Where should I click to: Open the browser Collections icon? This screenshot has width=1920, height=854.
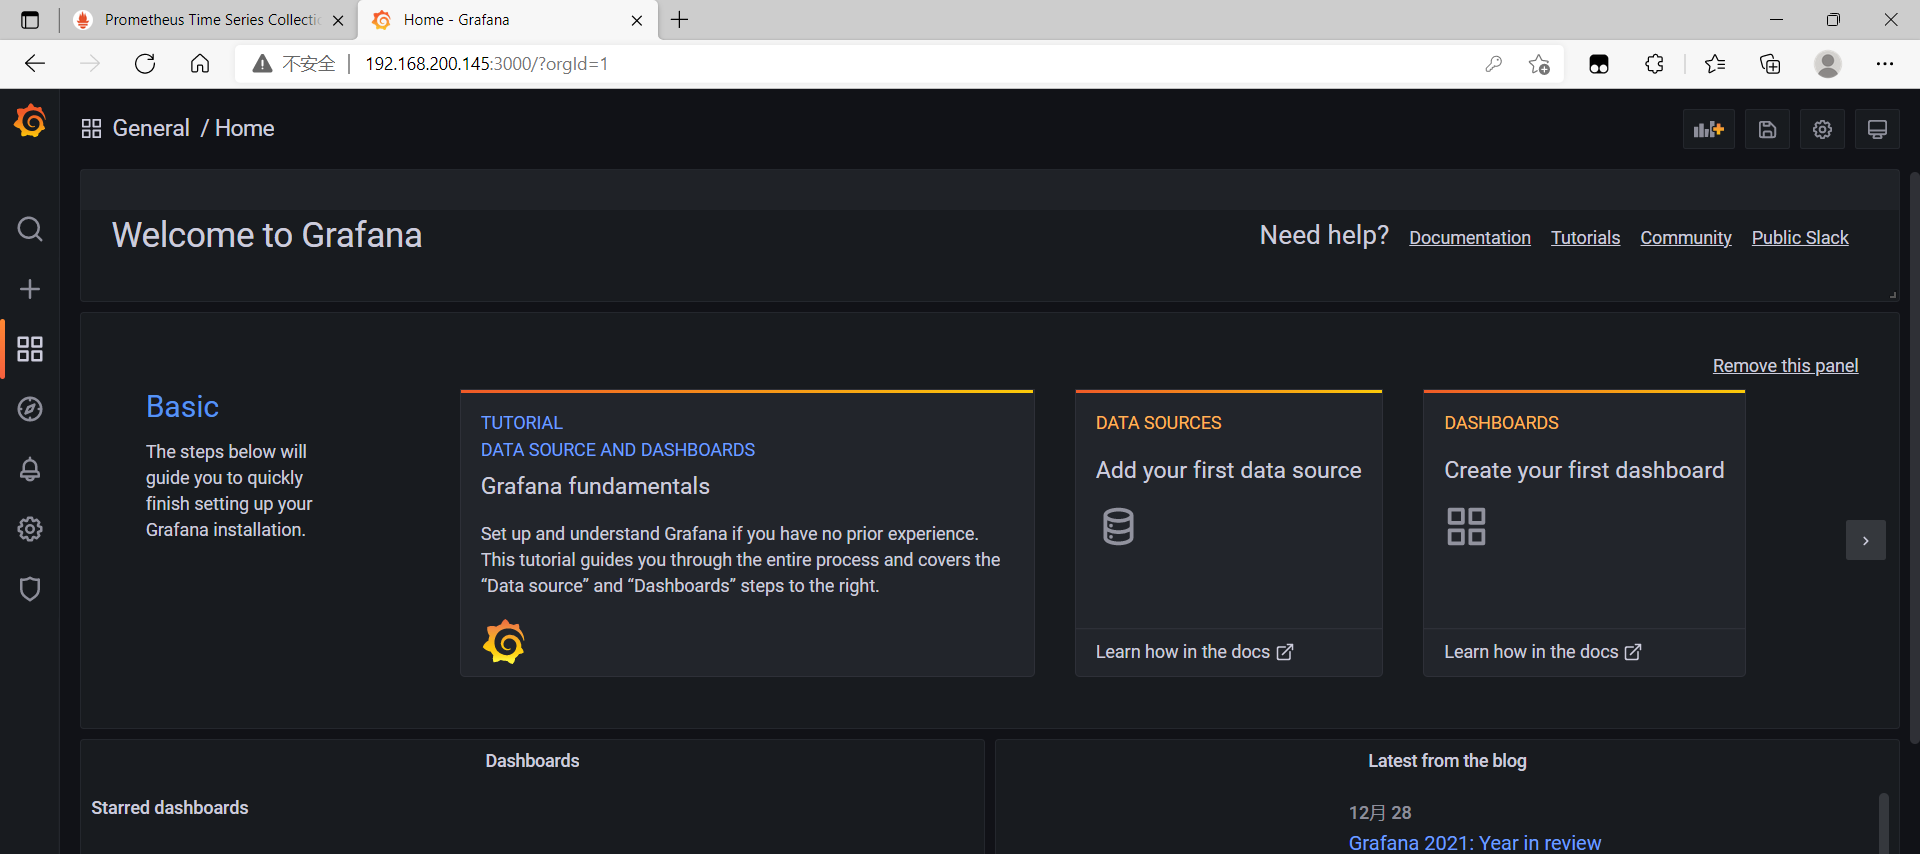(1770, 64)
